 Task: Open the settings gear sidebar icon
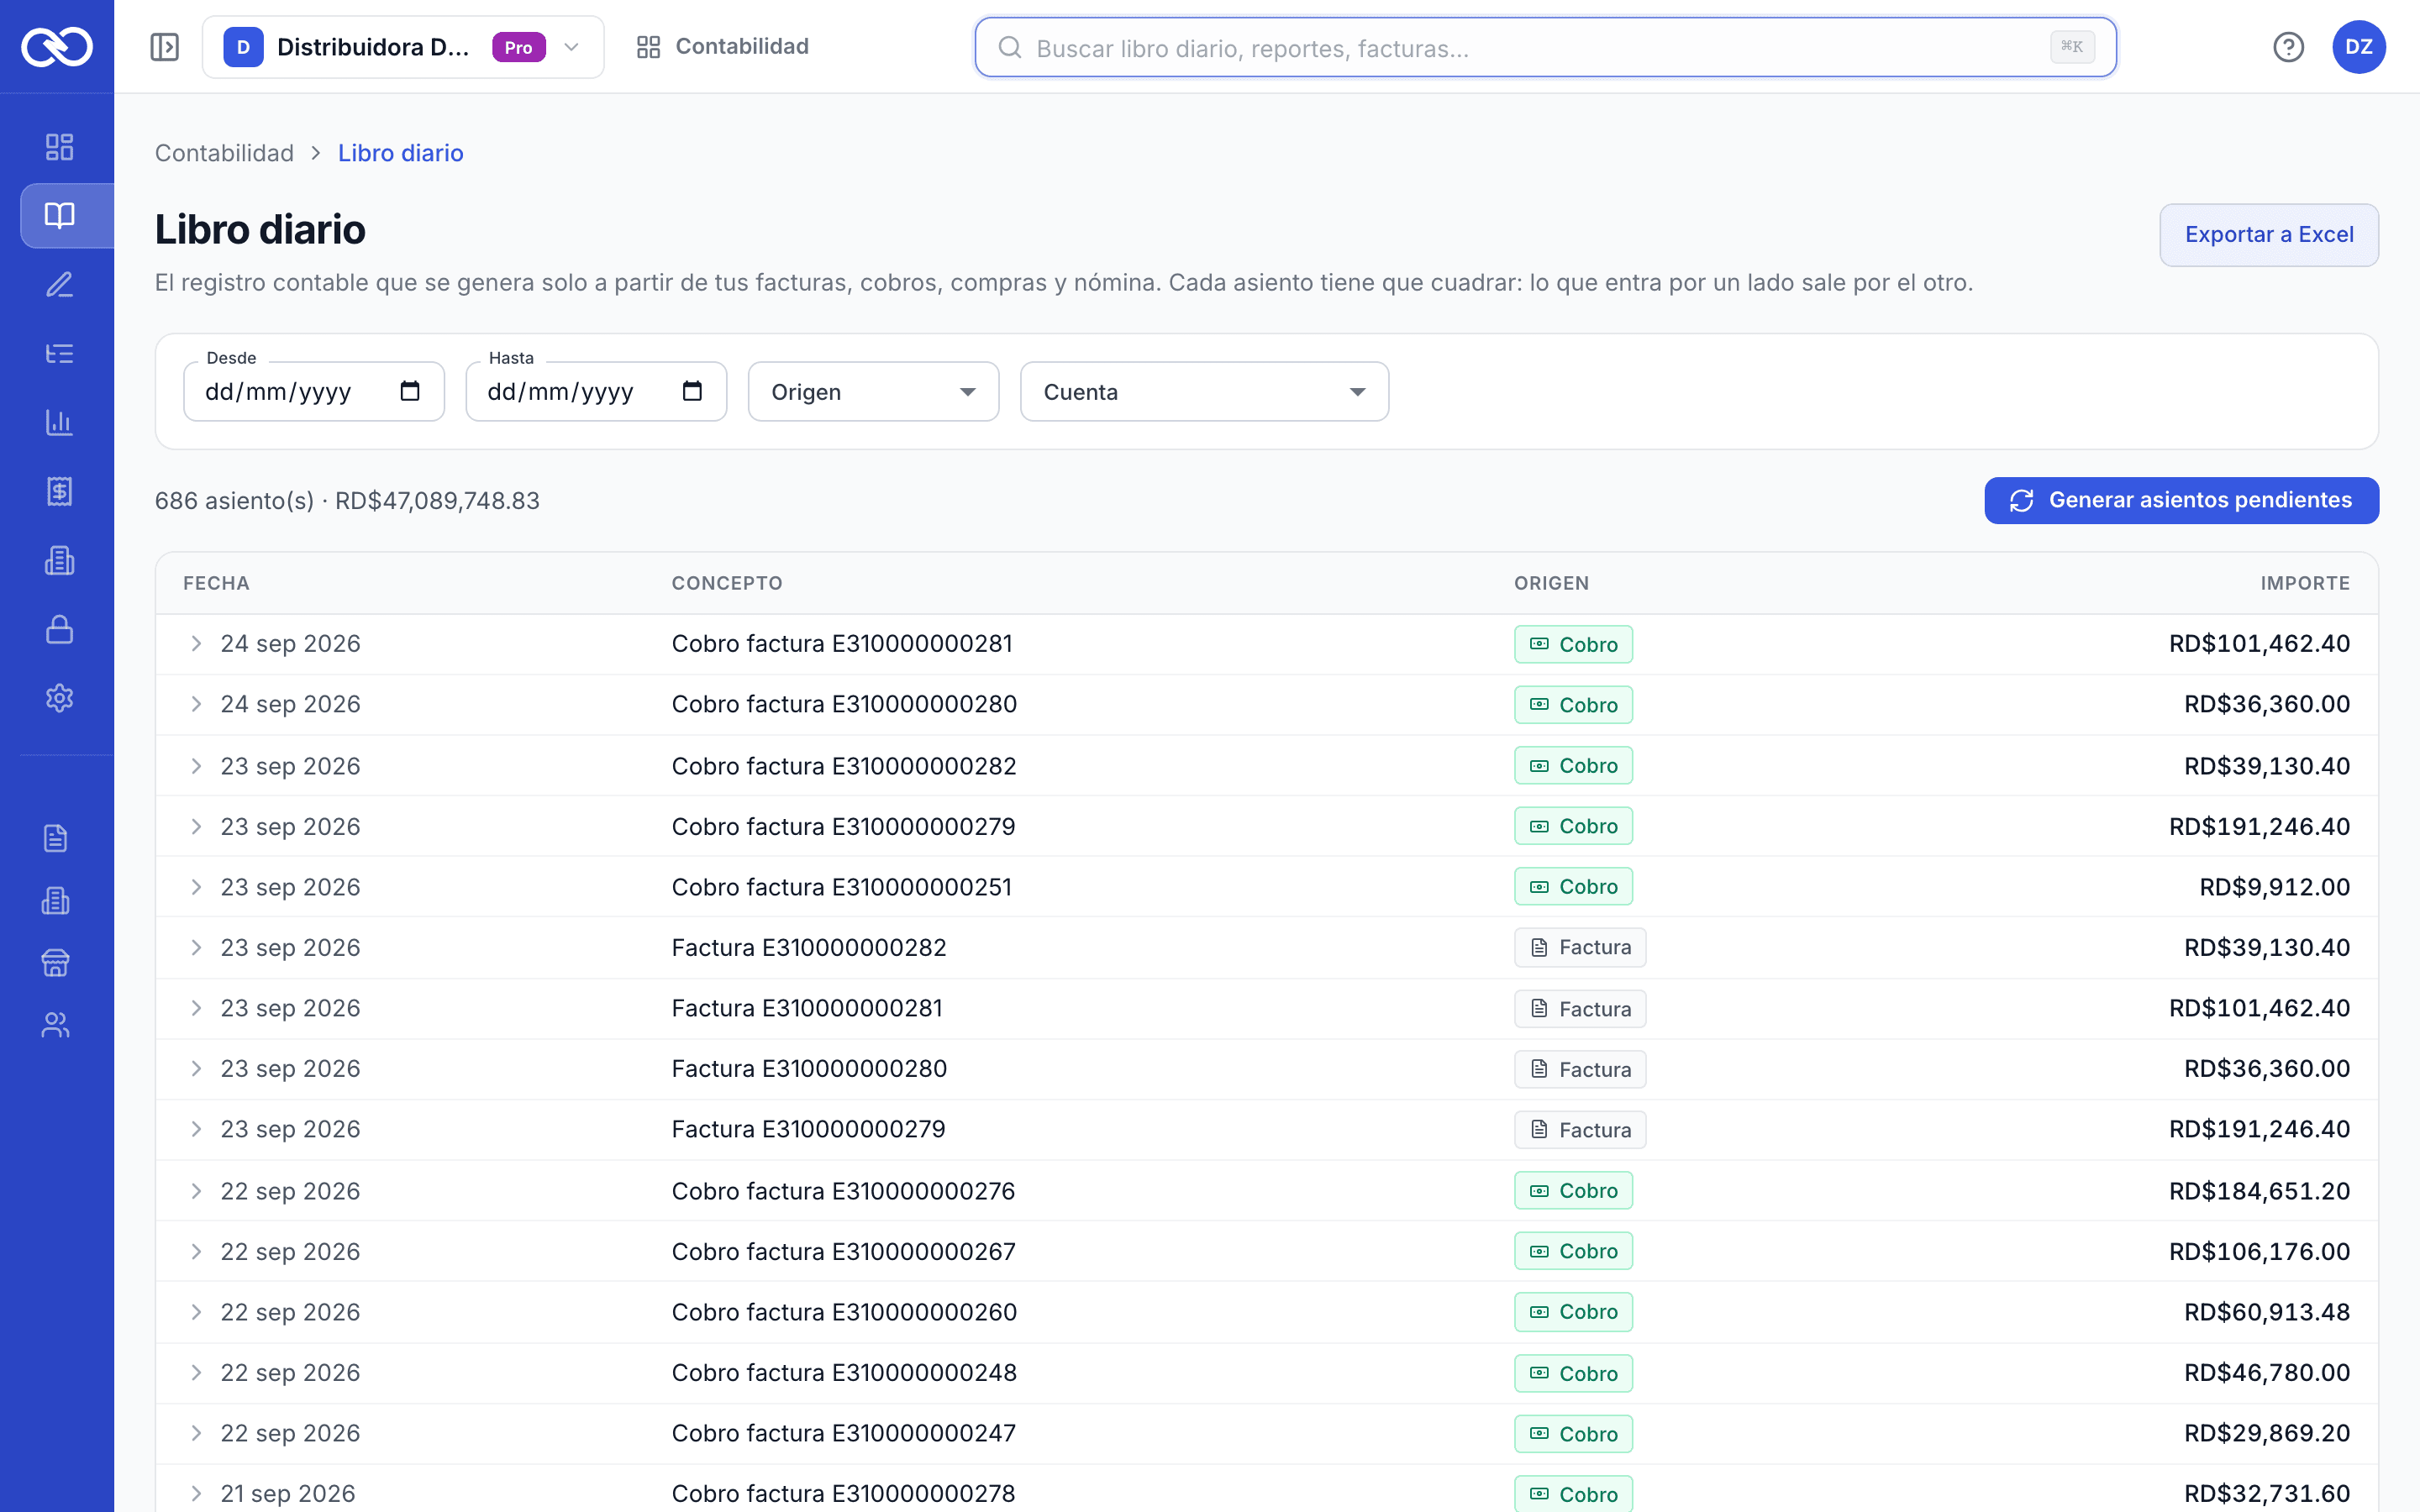click(x=60, y=698)
